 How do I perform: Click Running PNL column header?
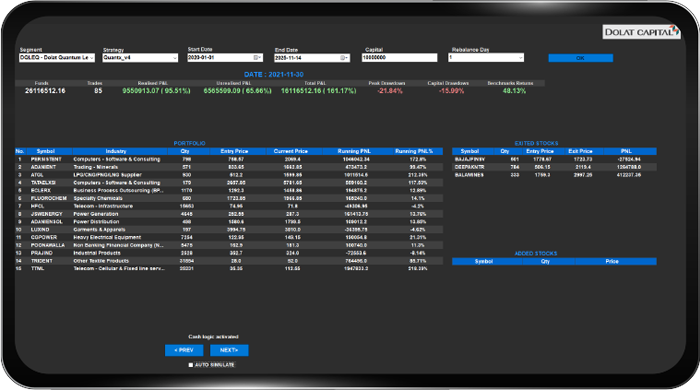354,151
